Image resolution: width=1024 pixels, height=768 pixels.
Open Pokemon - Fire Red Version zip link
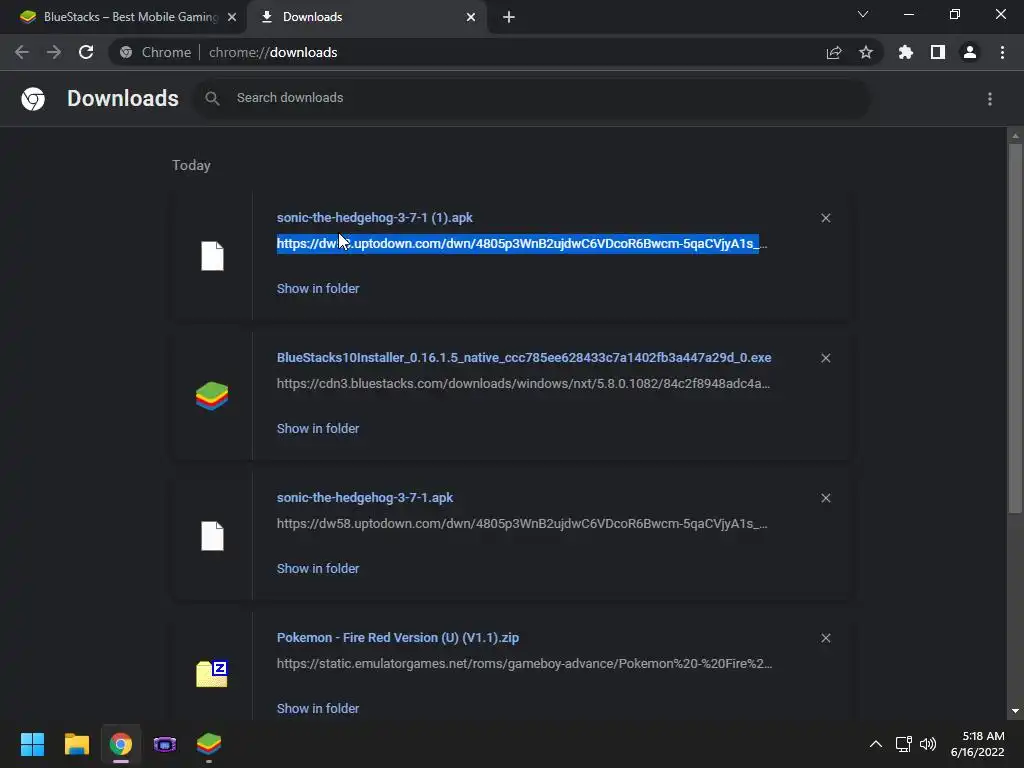pyautogui.click(x=398, y=638)
